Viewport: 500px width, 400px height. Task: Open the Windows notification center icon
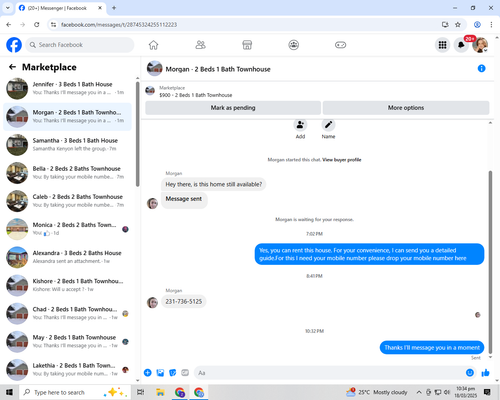coord(487,392)
